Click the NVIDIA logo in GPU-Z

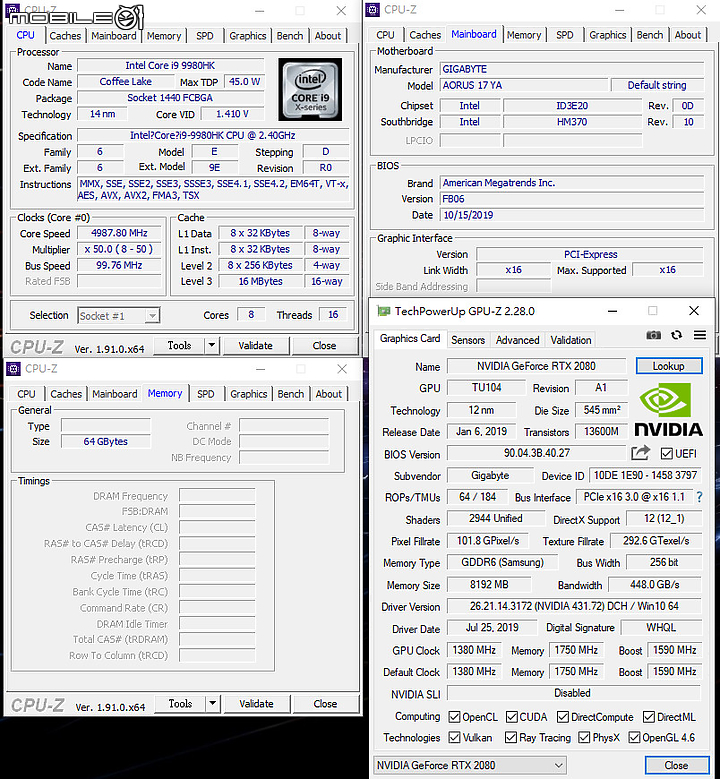pos(668,410)
